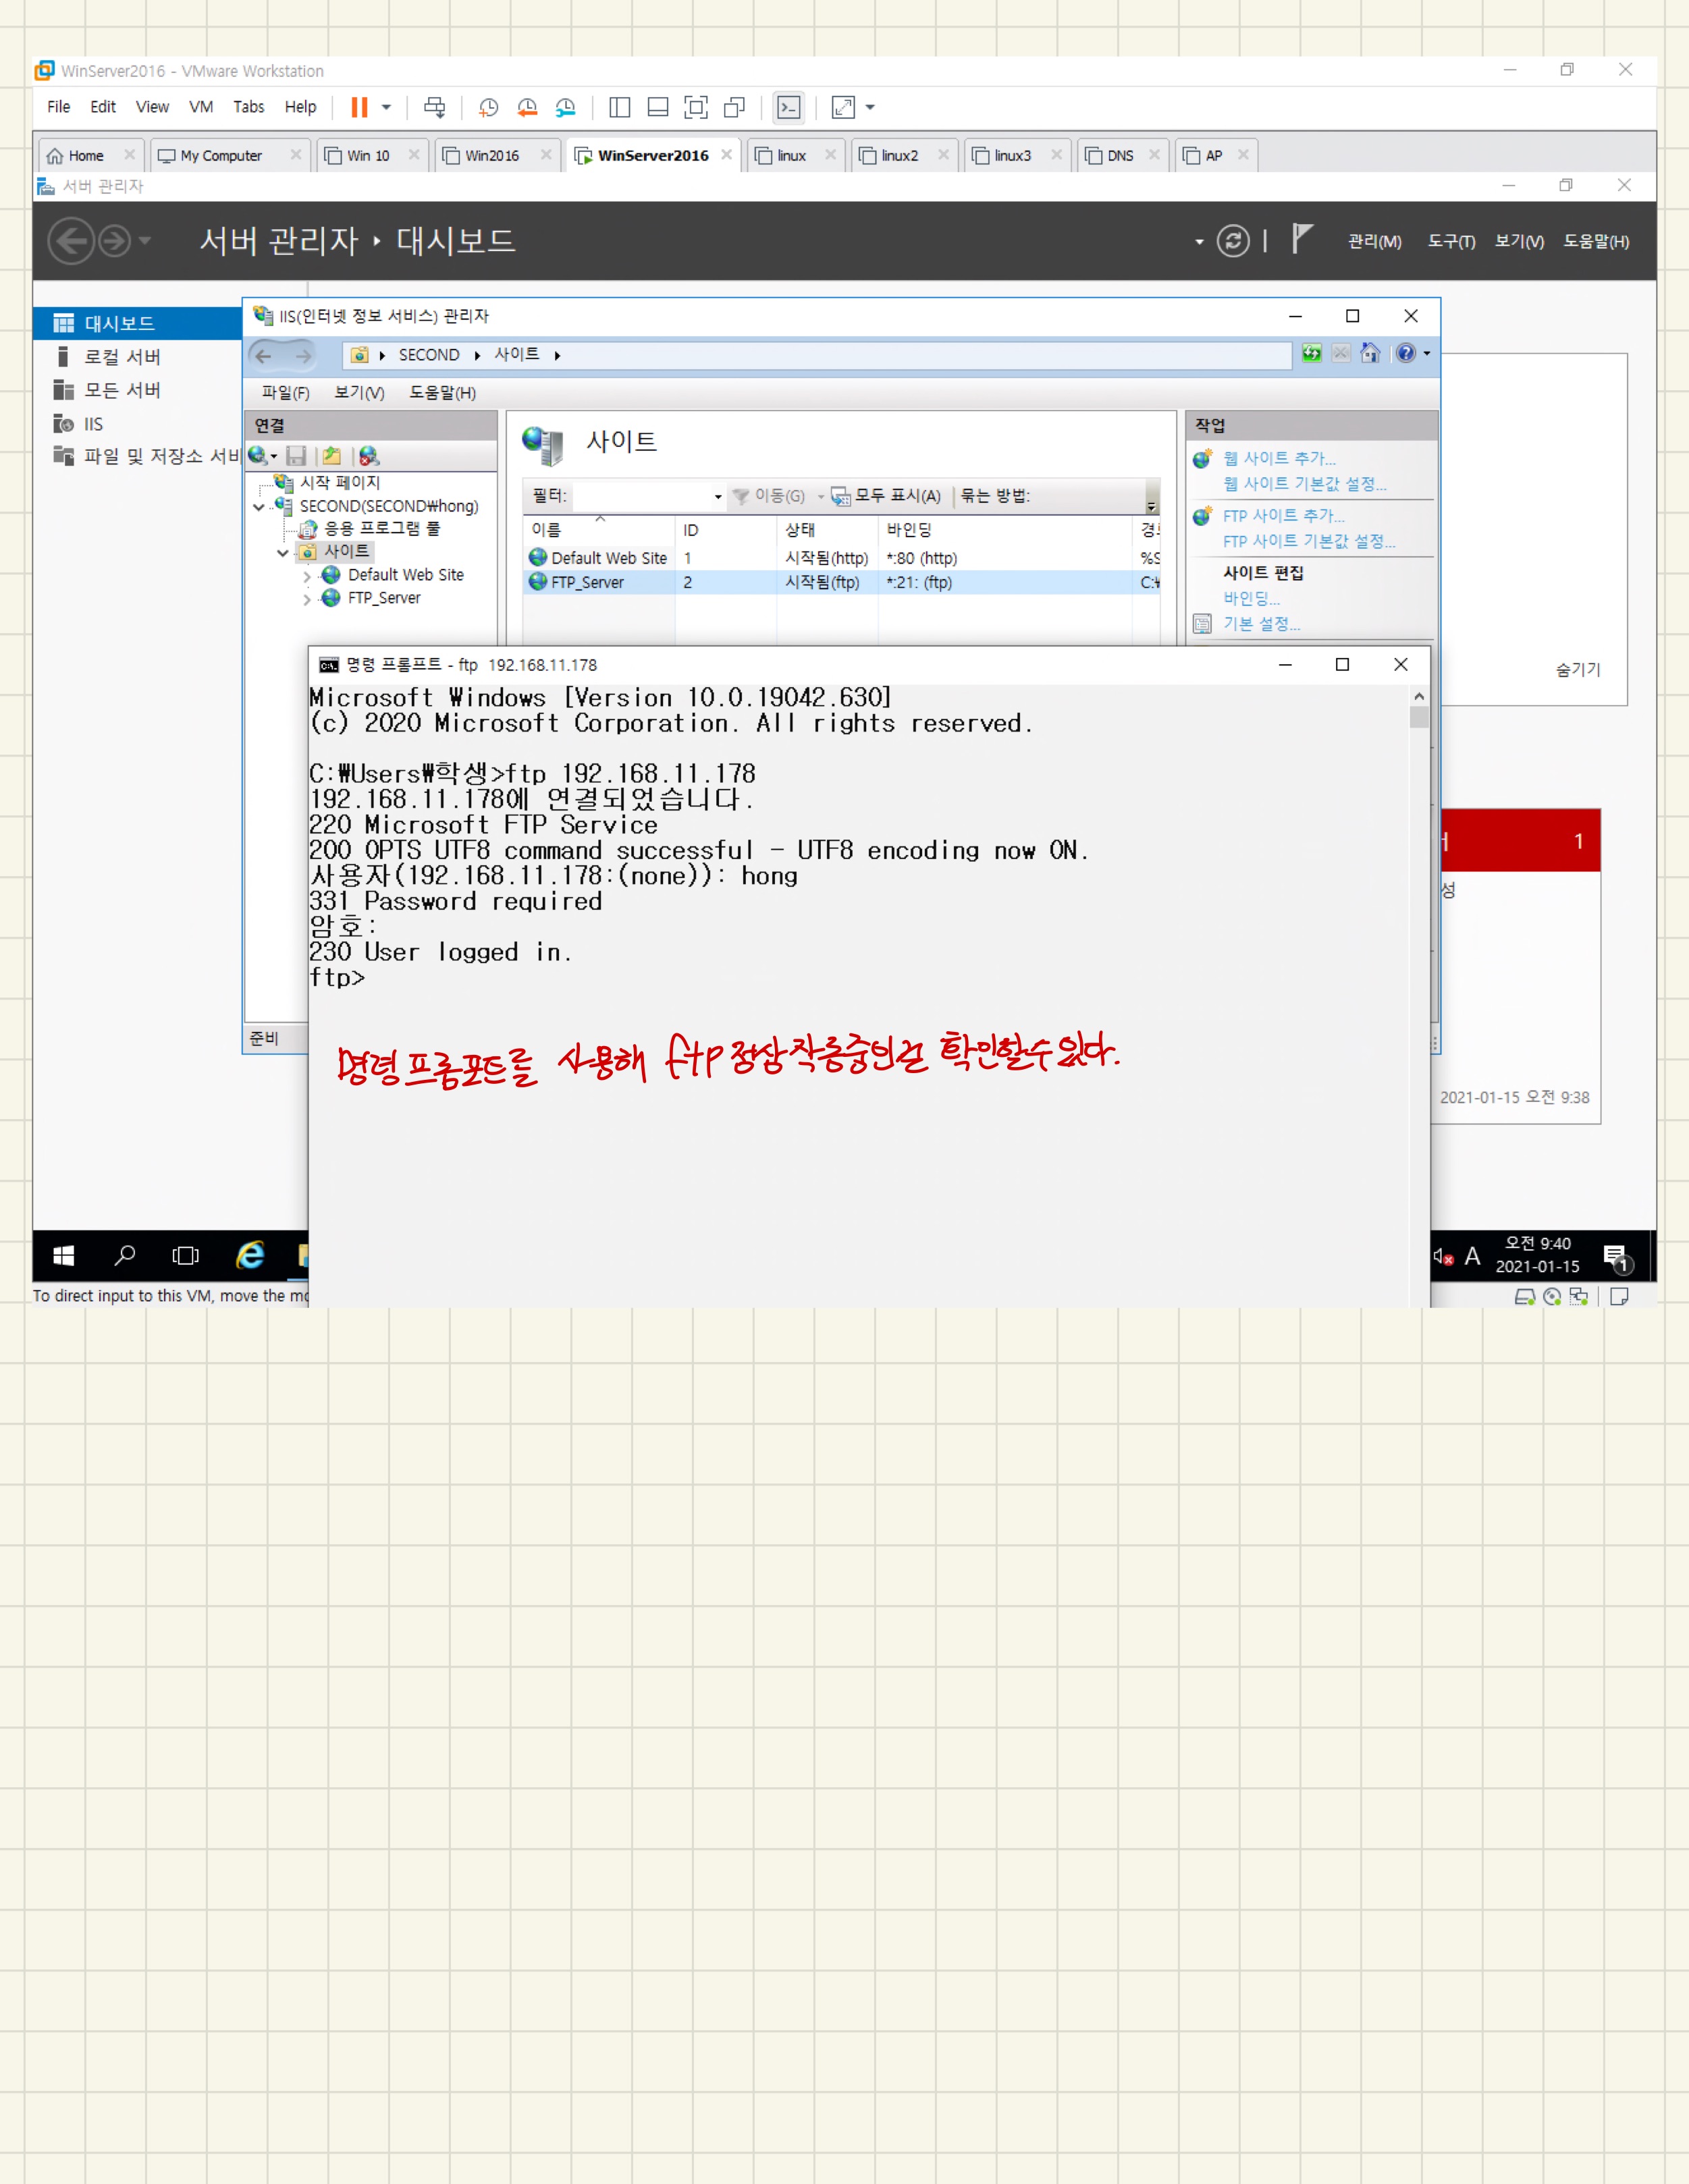Click command prompt scrollbar up arrow
Viewport: 1689px width, 2184px height.
[x=1419, y=696]
